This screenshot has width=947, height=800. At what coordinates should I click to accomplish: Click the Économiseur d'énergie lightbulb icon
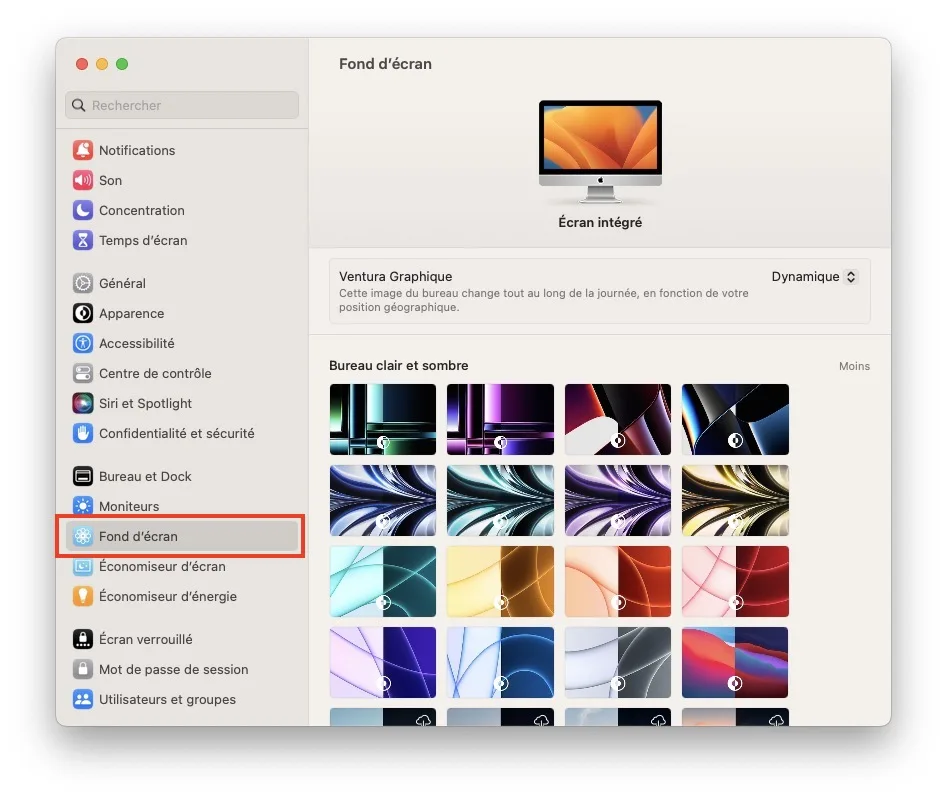click(83, 596)
